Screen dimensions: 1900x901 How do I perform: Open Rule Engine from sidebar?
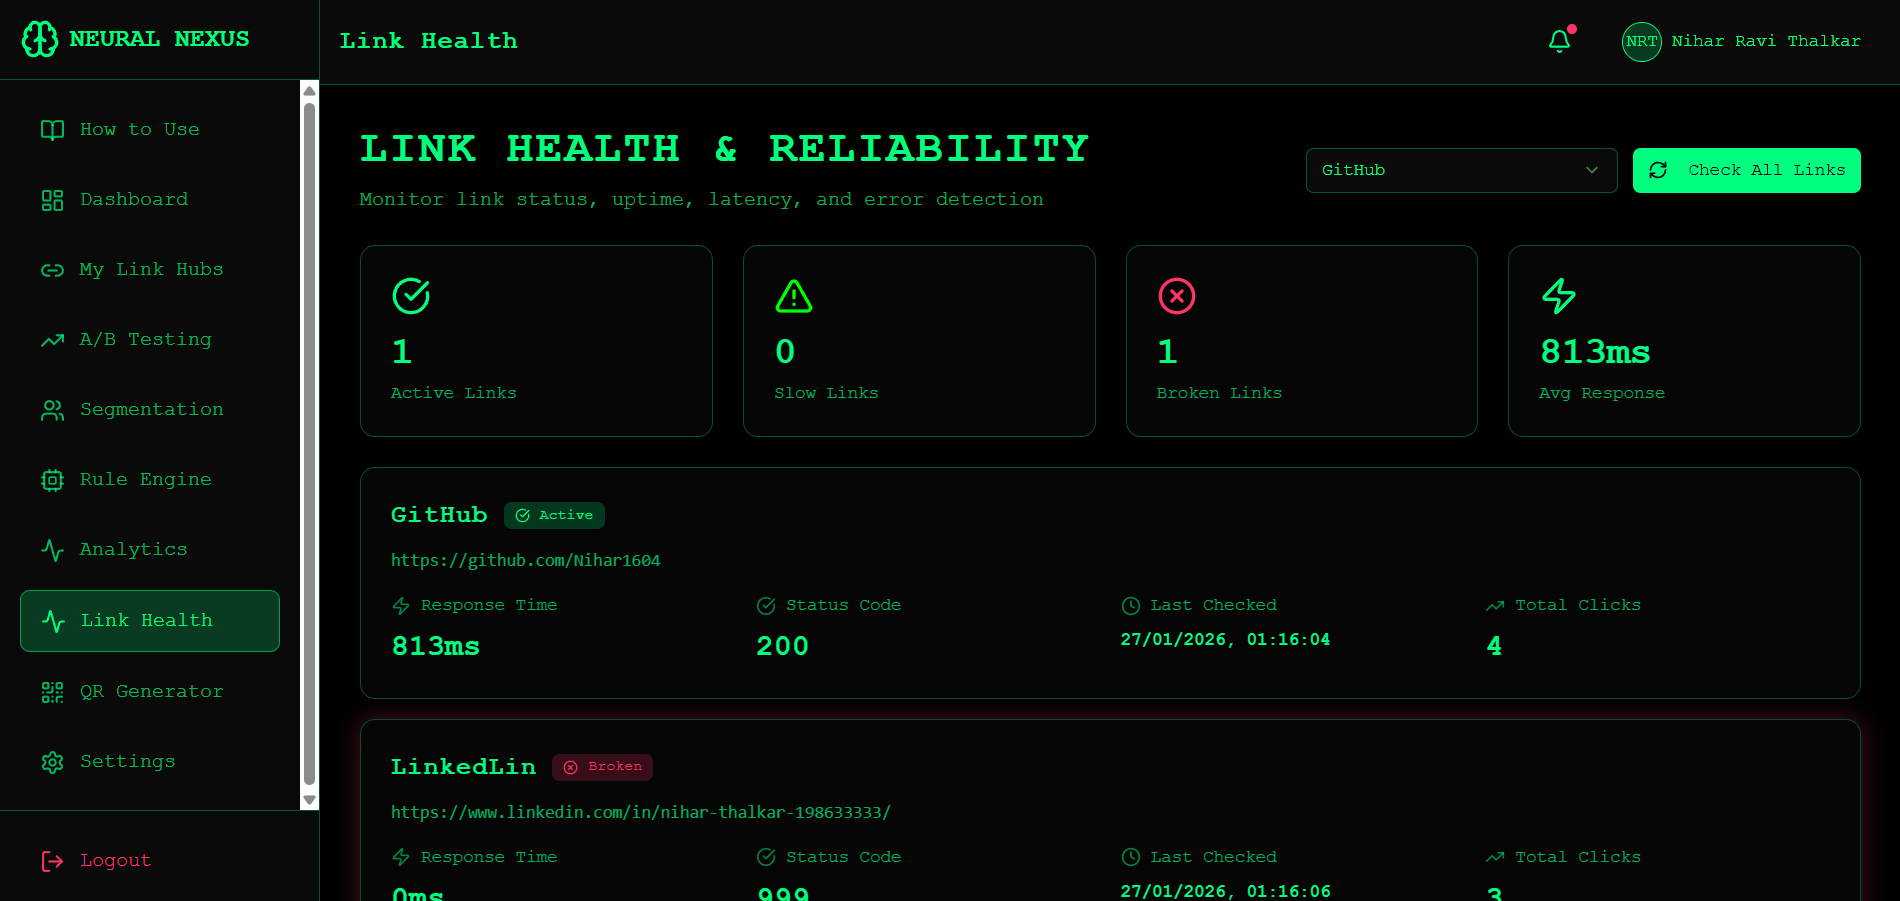pos(150,480)
